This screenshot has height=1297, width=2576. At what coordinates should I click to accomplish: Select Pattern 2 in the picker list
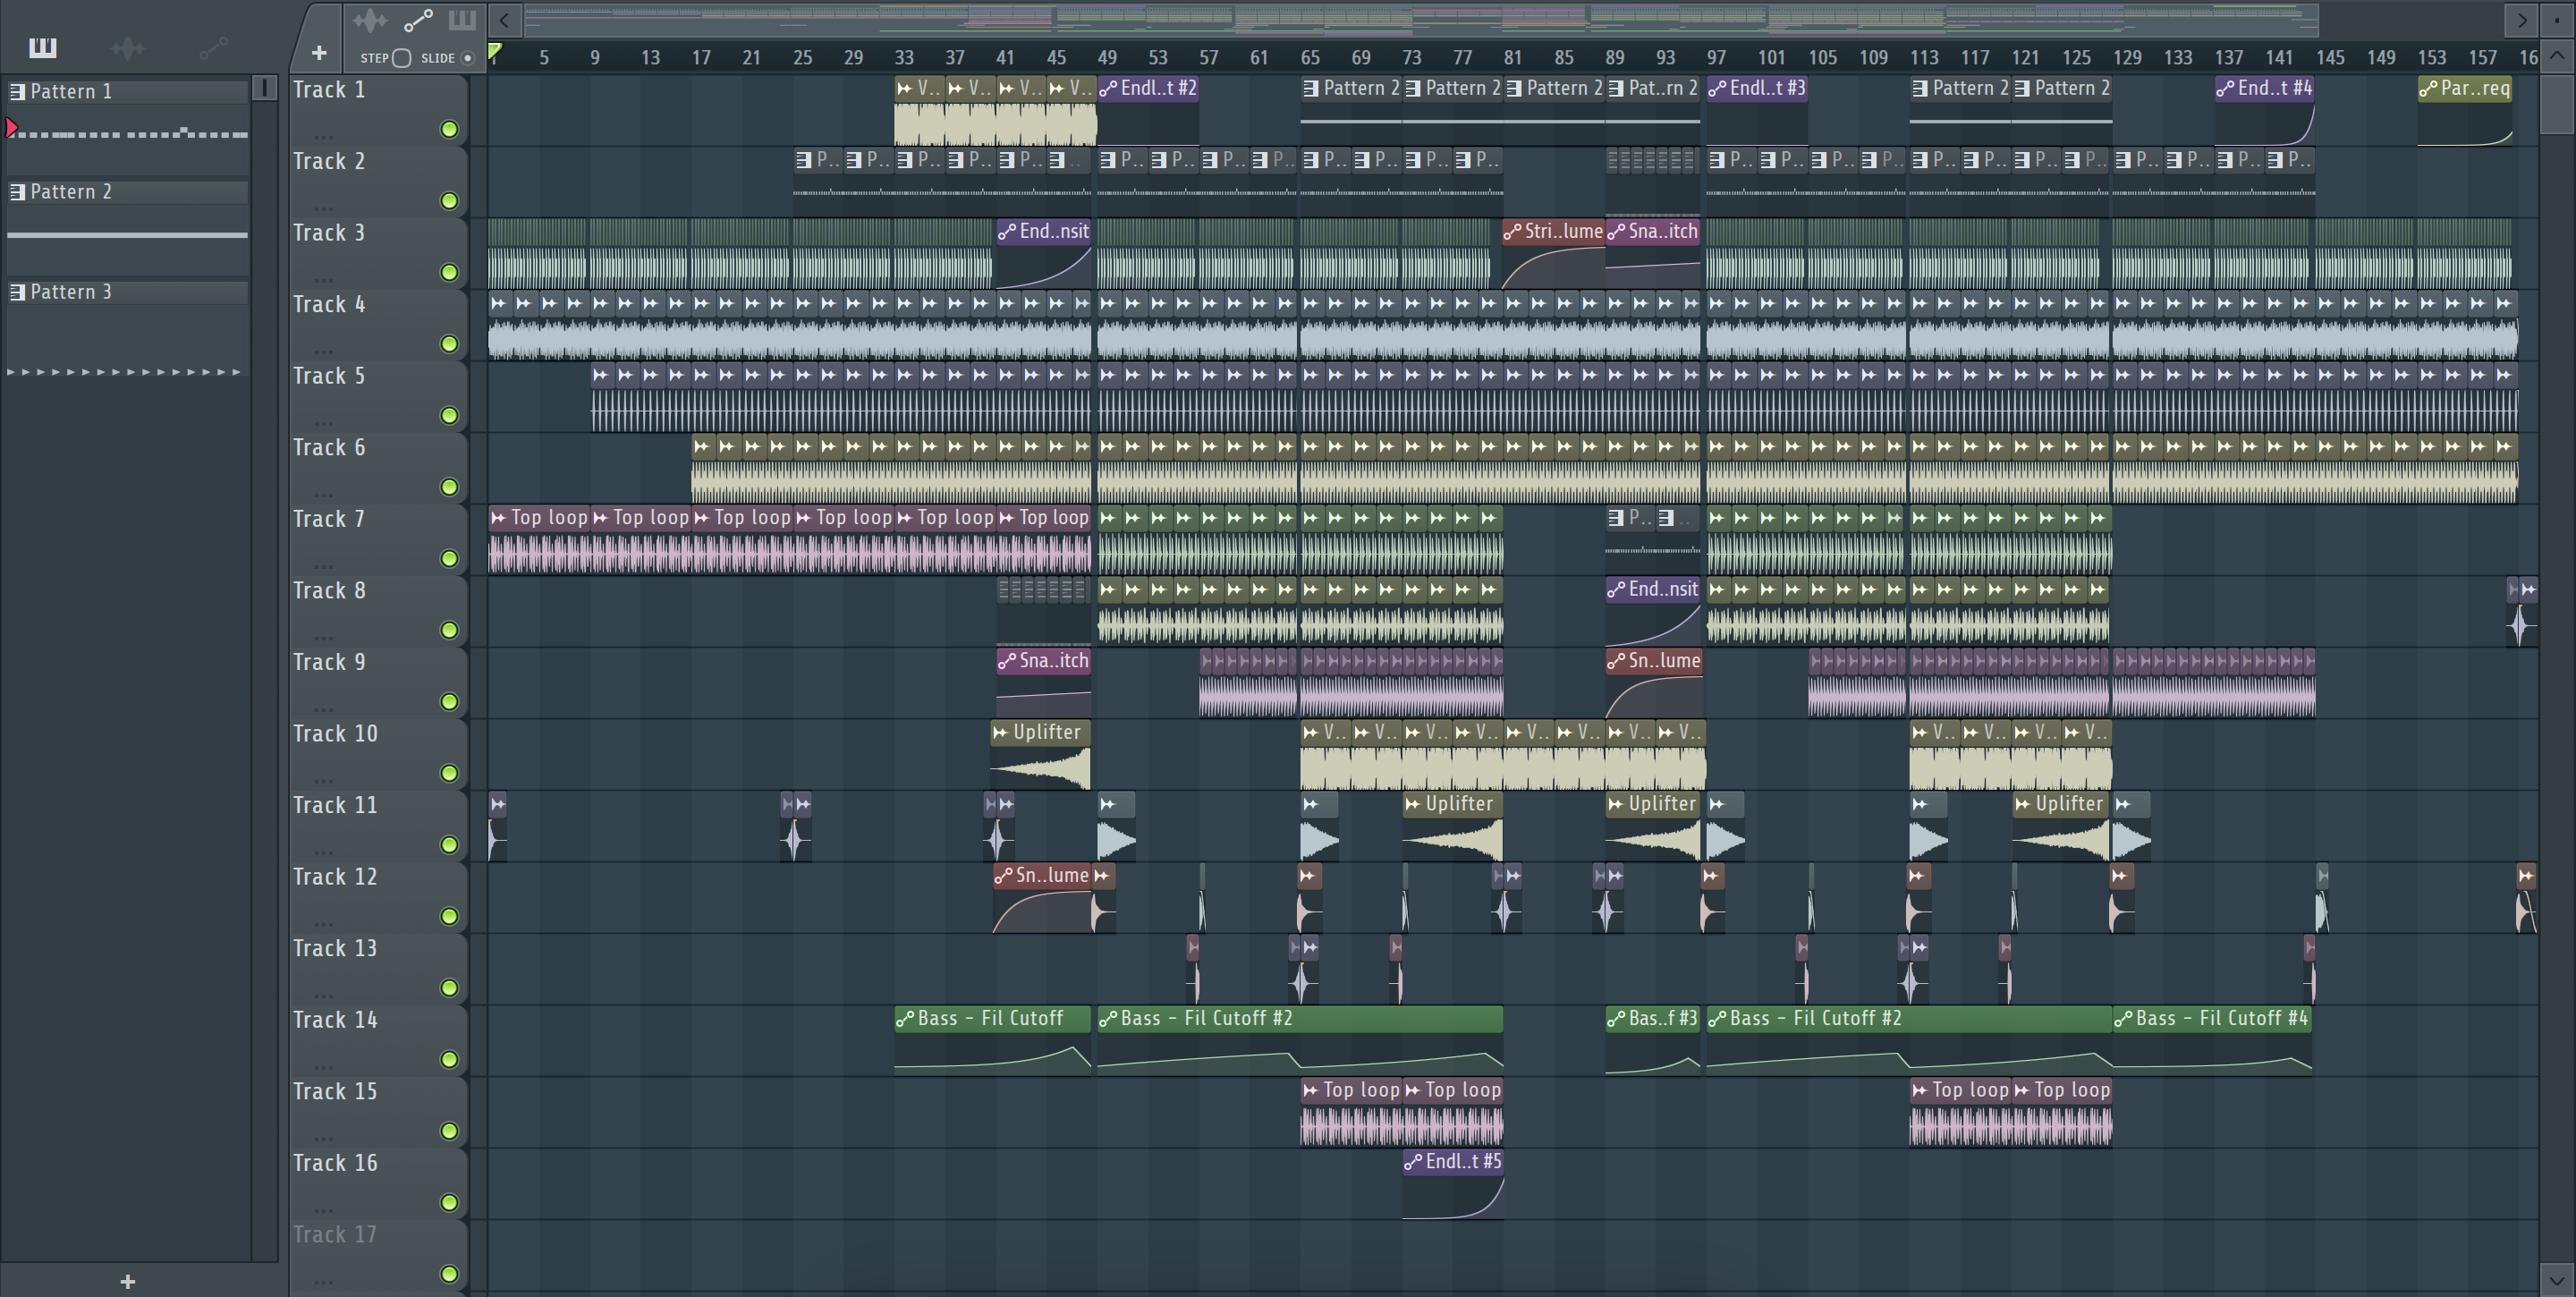tap(127, 192)
